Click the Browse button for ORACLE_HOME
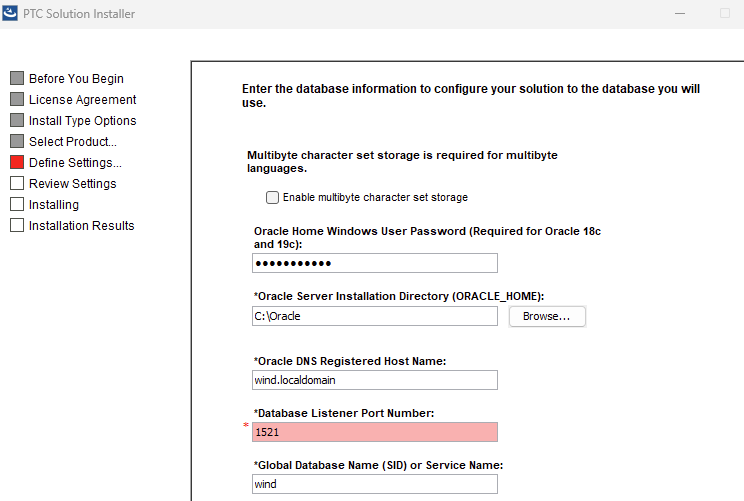 (x=547, y=316)
